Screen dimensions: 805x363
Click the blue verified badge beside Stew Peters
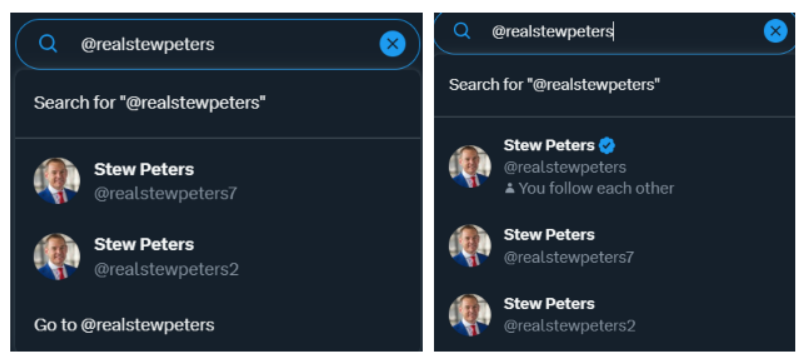point(607,146)
